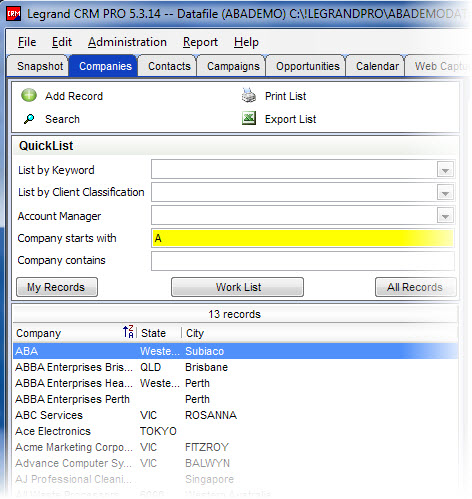Click the Work List button

click(x=238, y=287)
